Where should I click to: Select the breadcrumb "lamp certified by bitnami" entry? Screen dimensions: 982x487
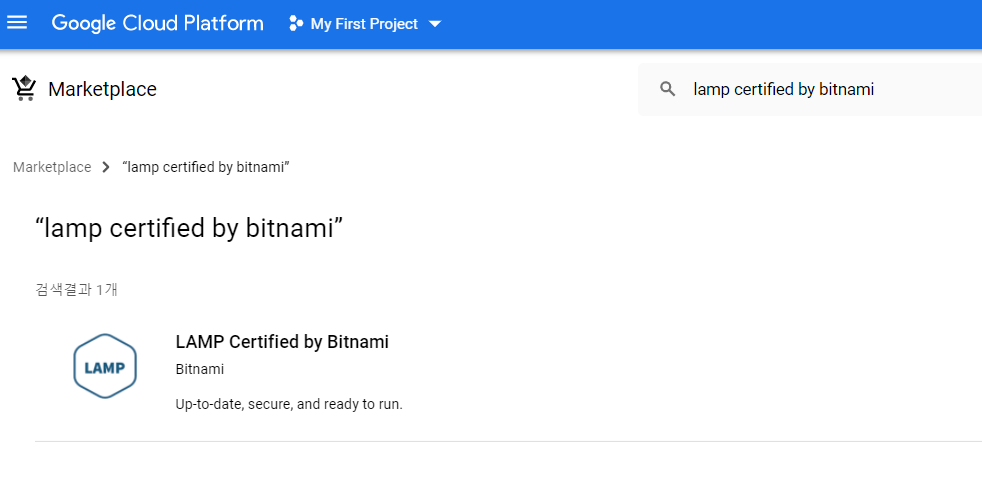pos(205,167)
